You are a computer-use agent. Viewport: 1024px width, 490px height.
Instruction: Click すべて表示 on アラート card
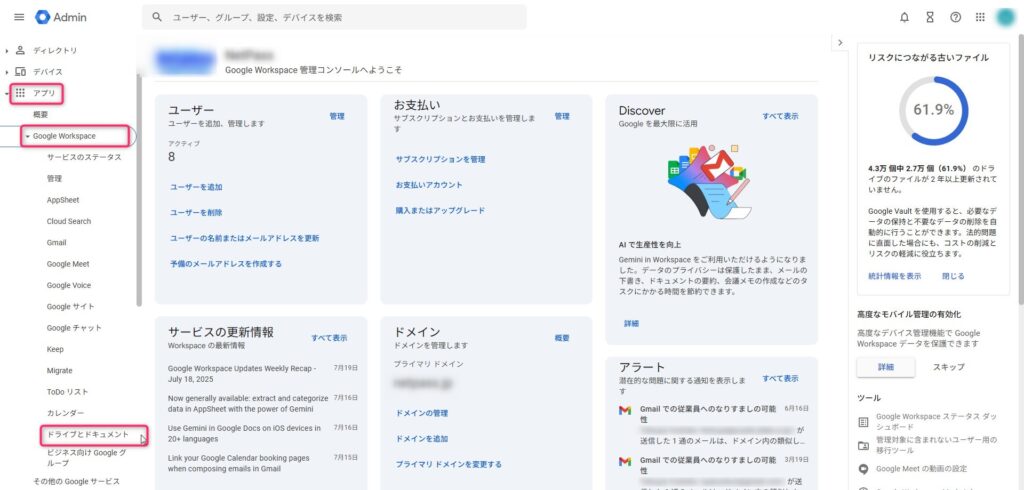(780, 378)
